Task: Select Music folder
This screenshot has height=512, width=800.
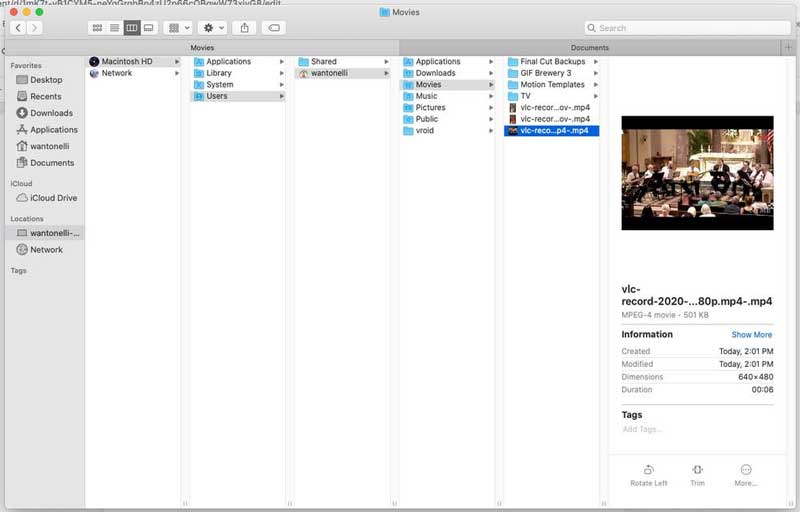Action: 448,96
